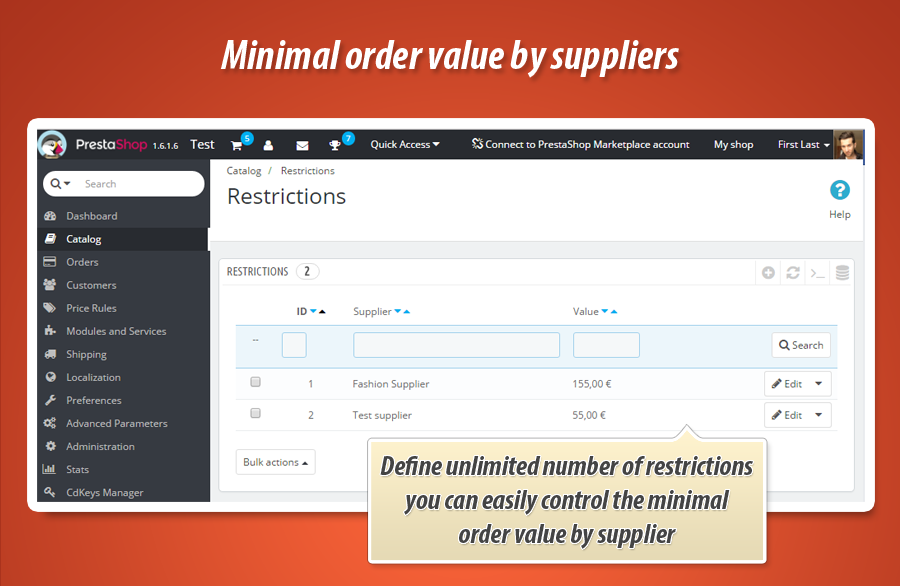Screen dimensions: 900x586
Task: Open the customers person icon in header
Action: click(268, 145)
